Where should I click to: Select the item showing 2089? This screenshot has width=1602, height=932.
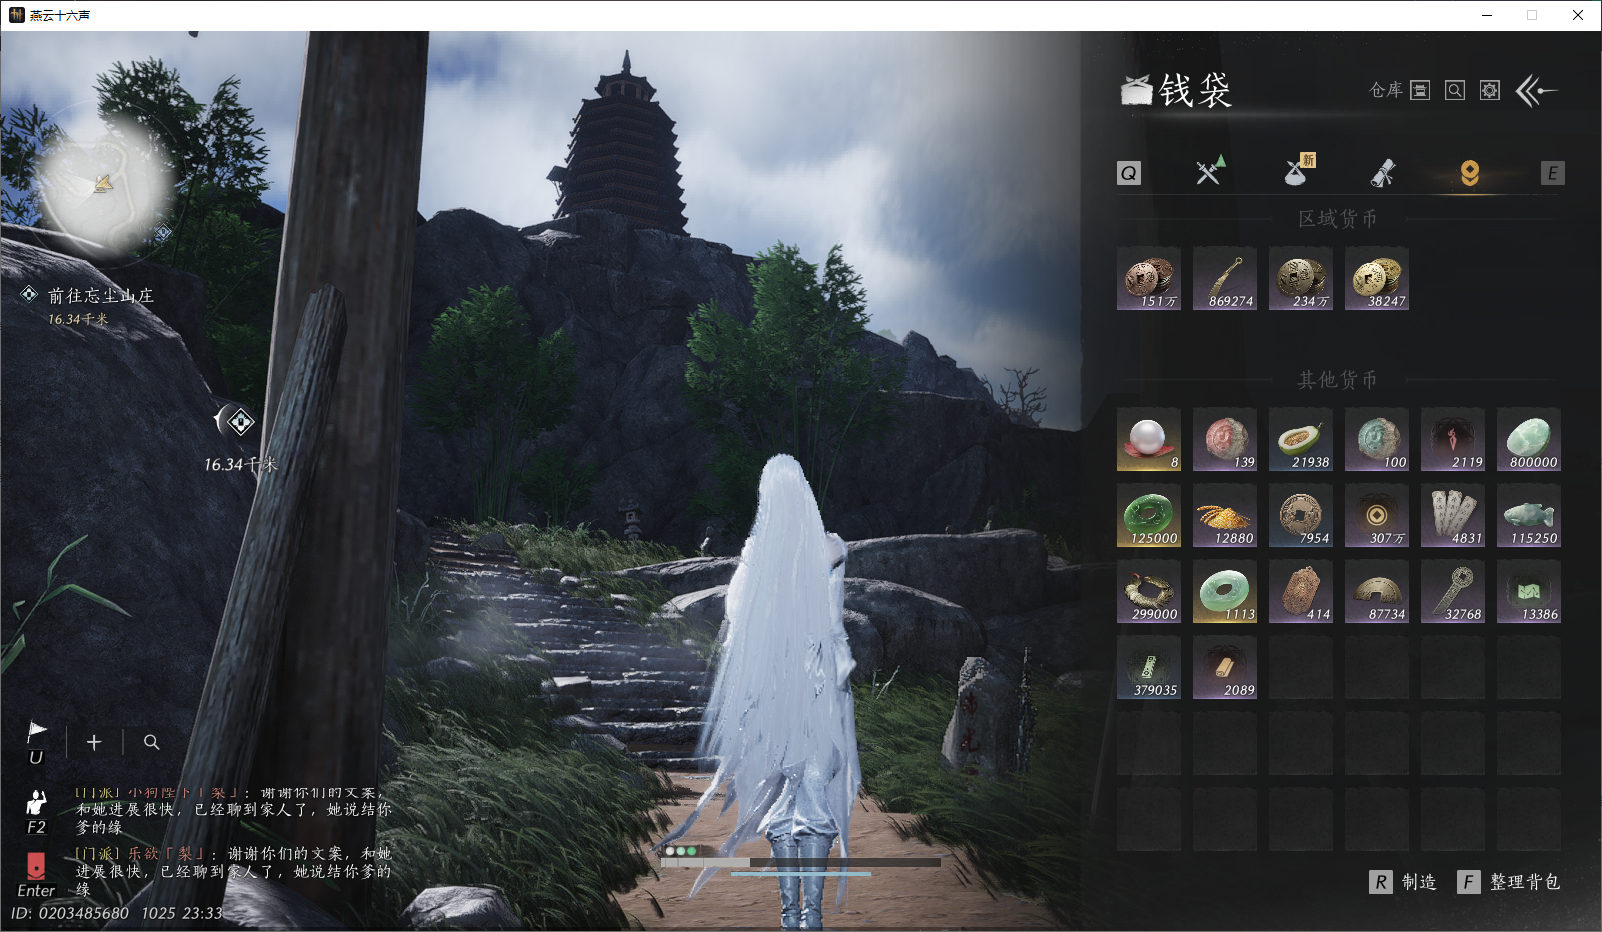(x=1225, y=667)
